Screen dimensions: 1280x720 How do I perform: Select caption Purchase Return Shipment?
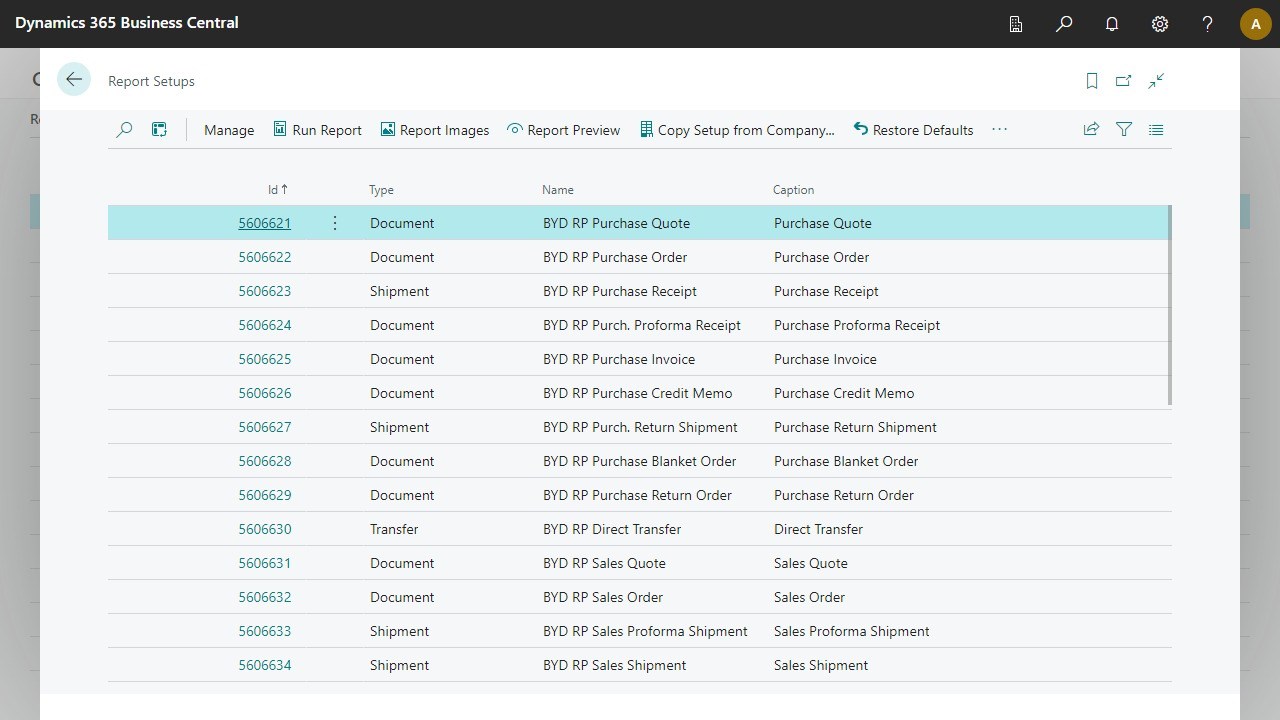coord(855,427)
